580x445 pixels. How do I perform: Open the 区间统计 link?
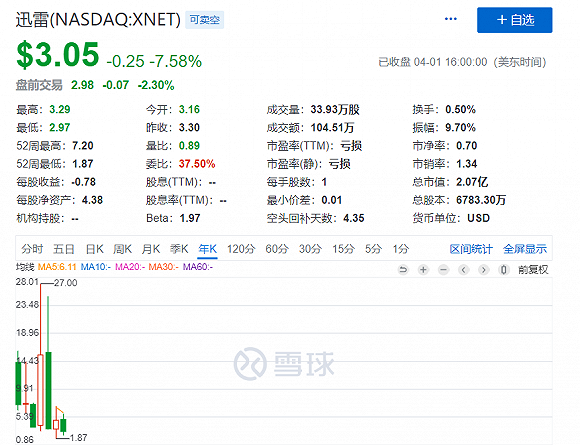[x=471, y=249]
